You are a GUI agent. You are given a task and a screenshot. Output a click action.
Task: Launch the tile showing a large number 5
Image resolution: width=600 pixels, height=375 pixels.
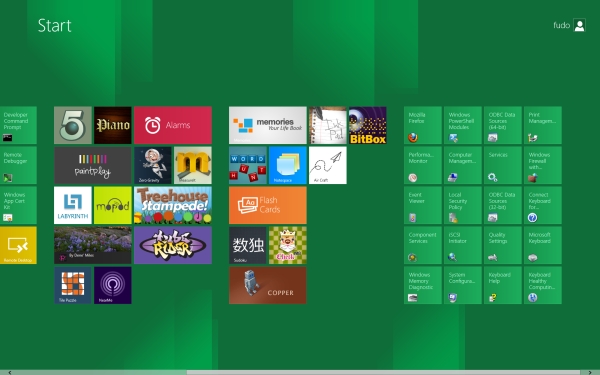(x=73, y=125)
